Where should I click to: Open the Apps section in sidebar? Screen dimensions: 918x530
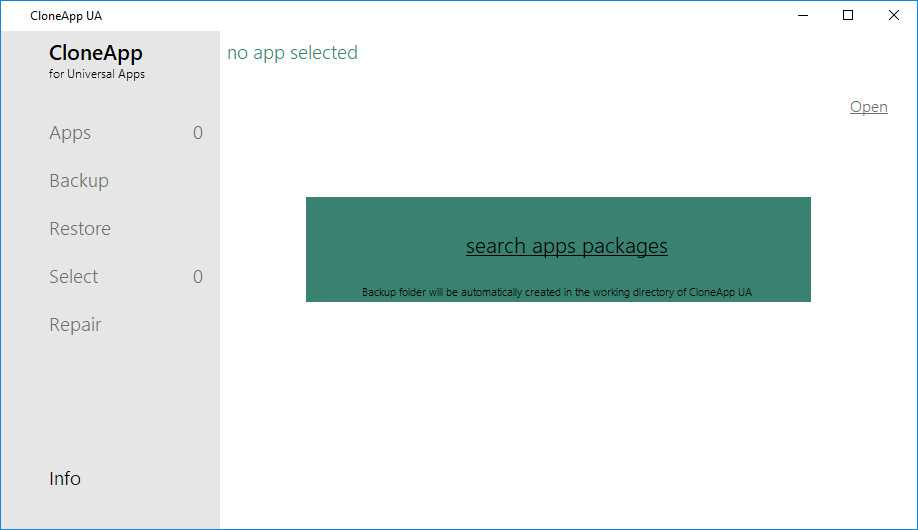click(x=70, y=133)
